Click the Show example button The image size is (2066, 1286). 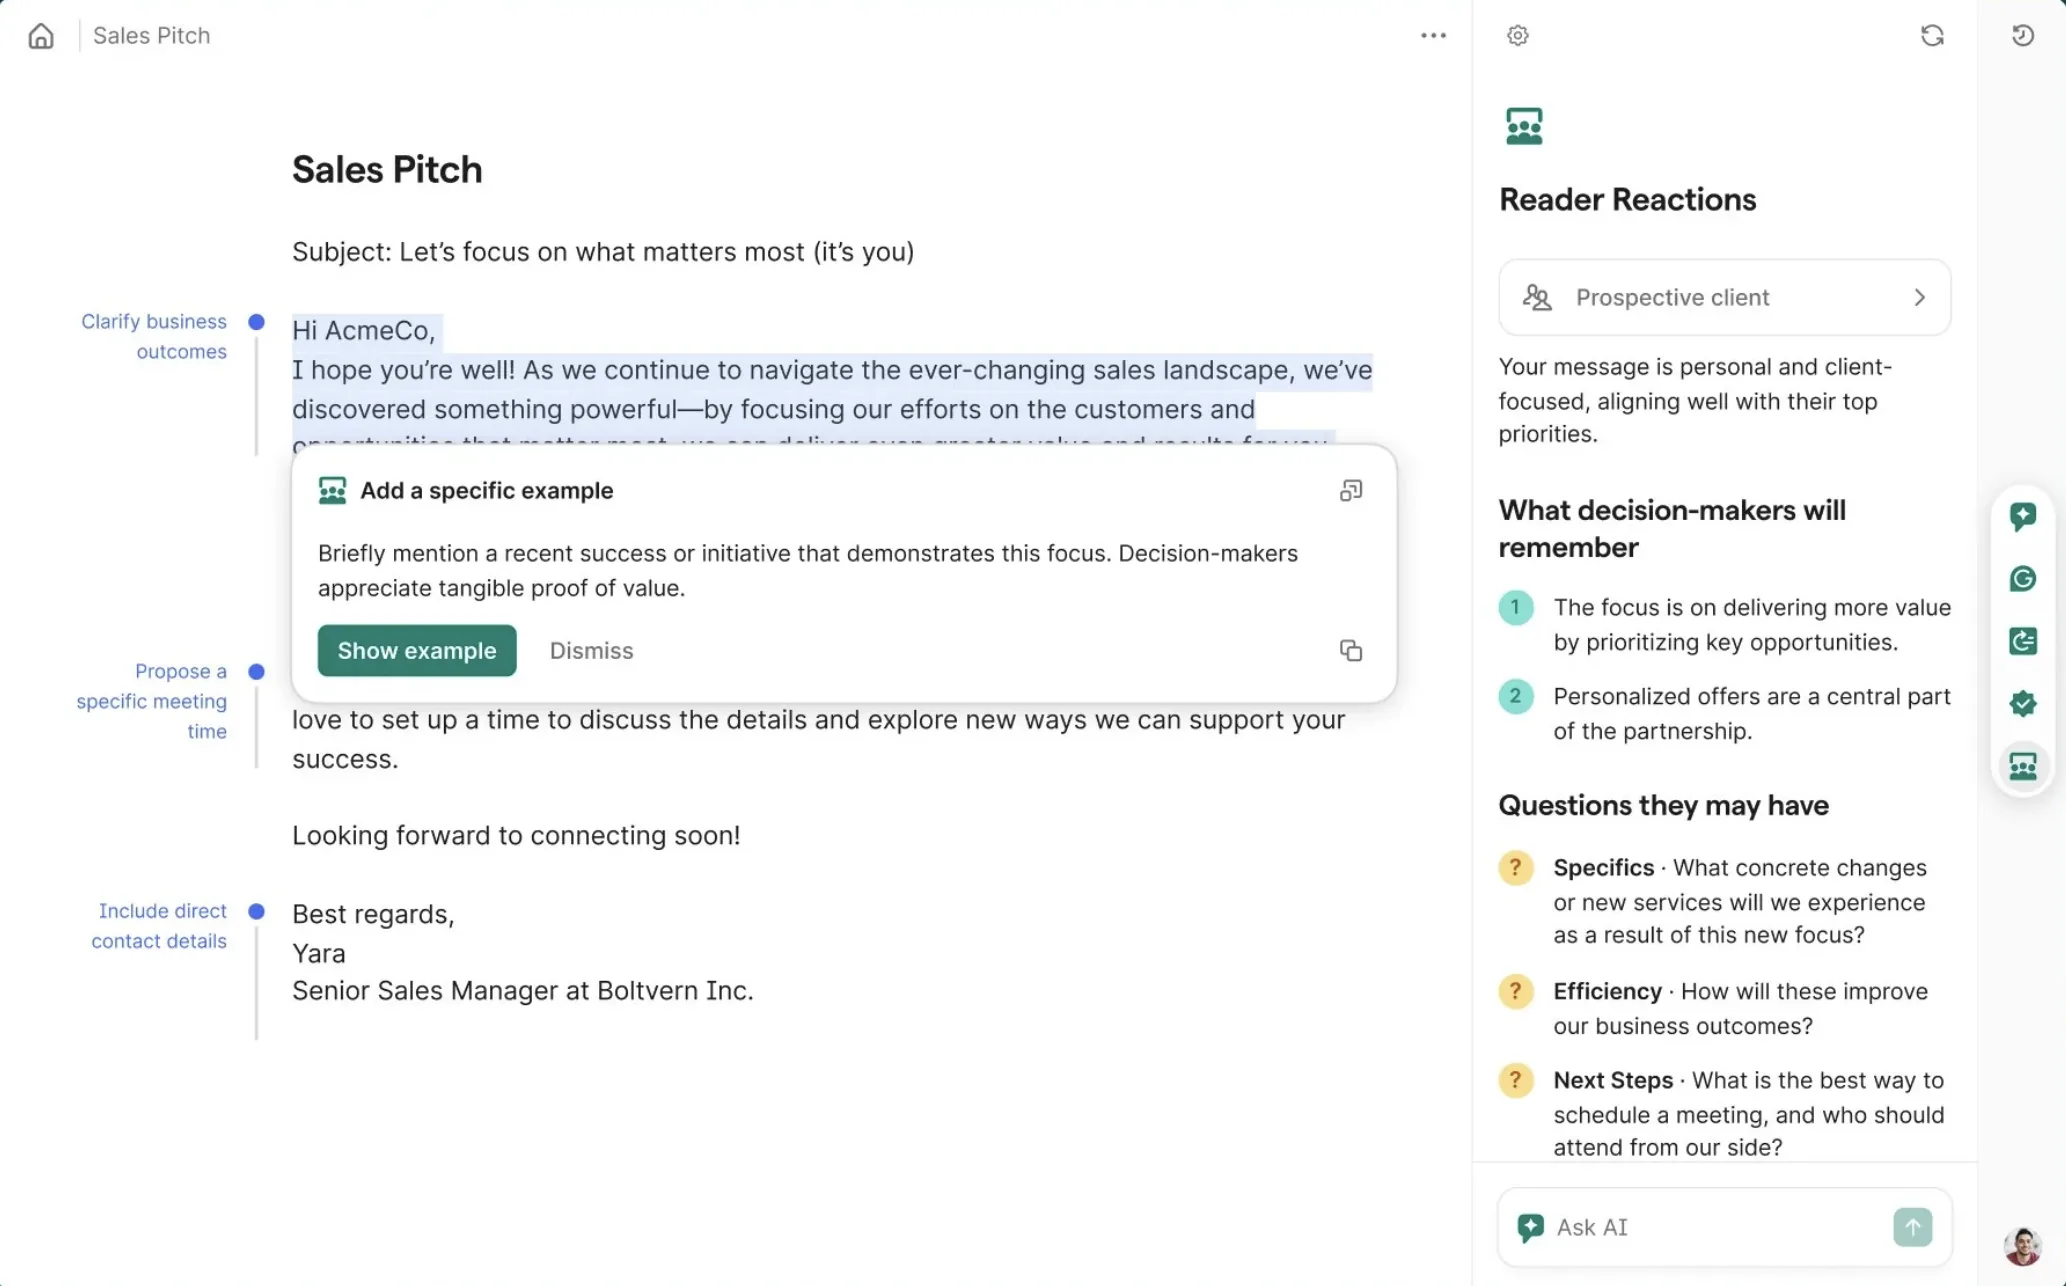click(x=417, y=651)
